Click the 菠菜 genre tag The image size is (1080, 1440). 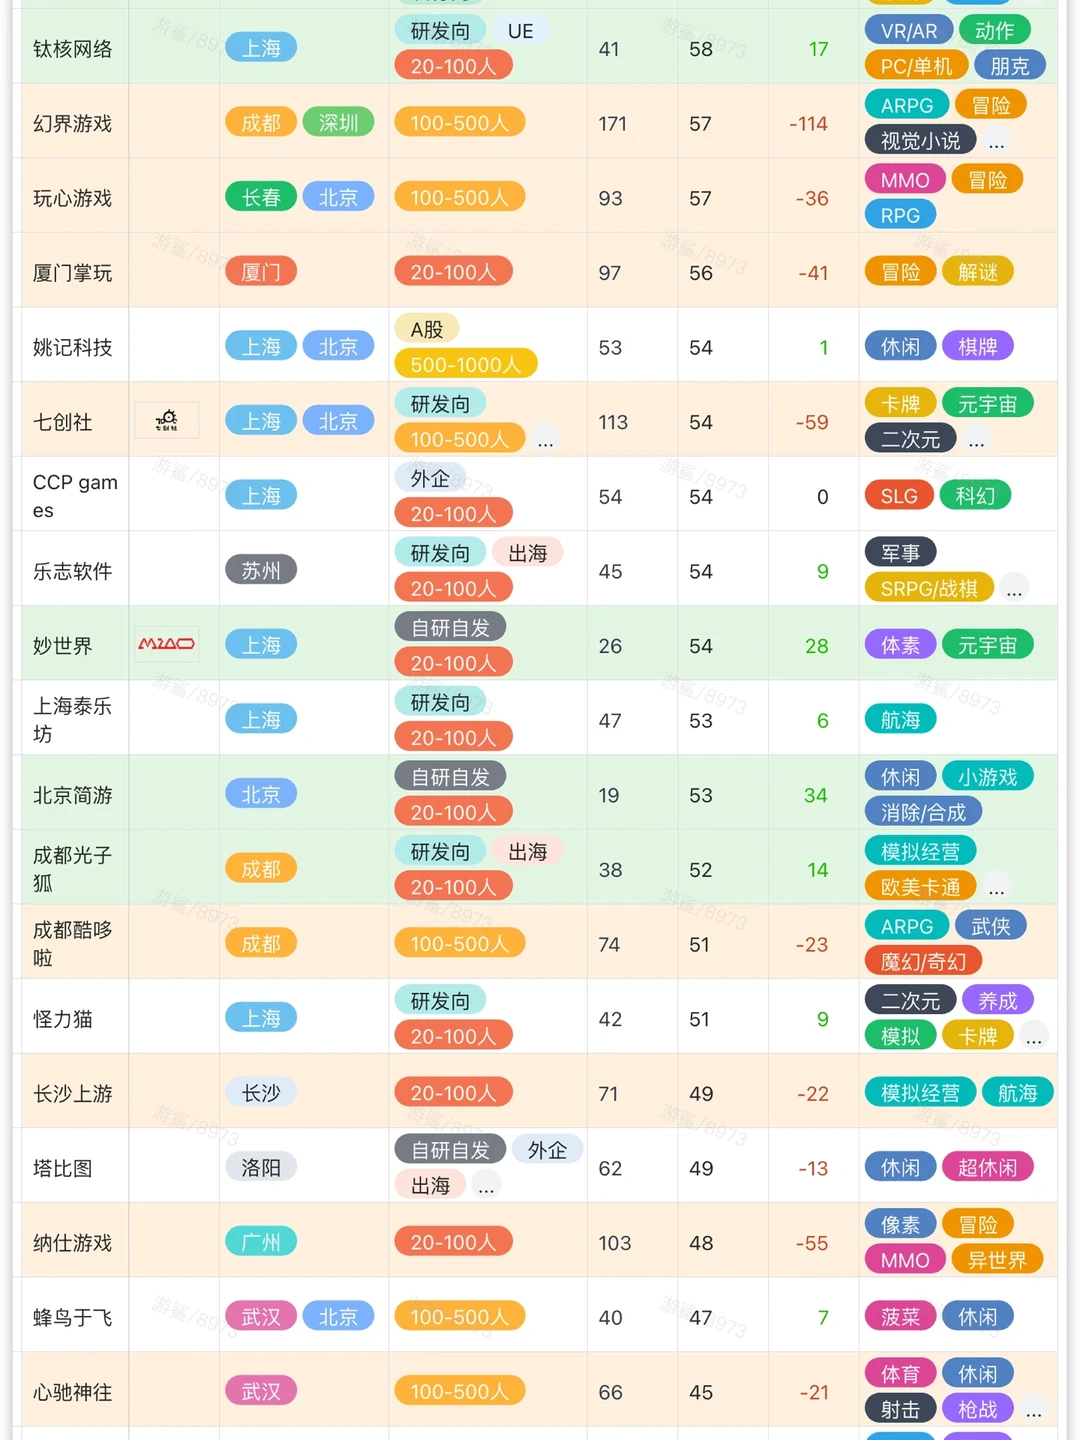click(900, 1317)
